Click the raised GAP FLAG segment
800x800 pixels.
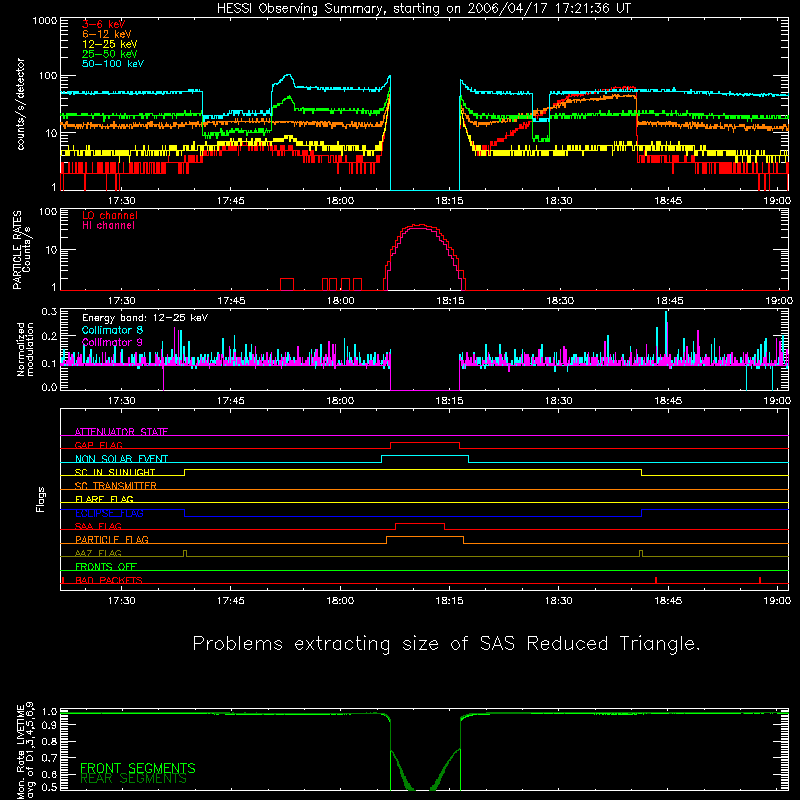[425, 443]
